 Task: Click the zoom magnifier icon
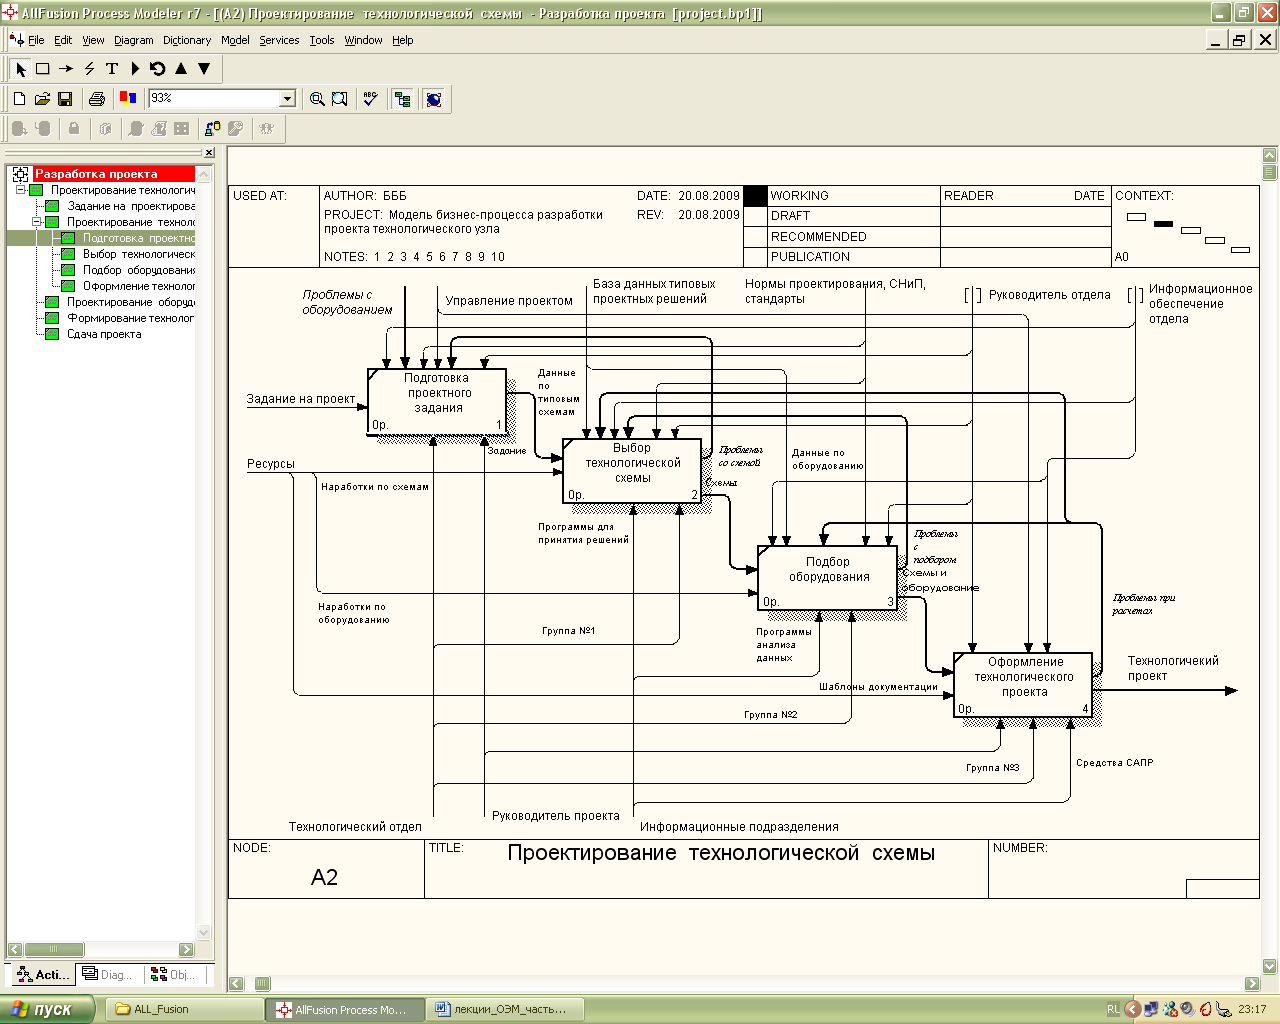point(317,99)
